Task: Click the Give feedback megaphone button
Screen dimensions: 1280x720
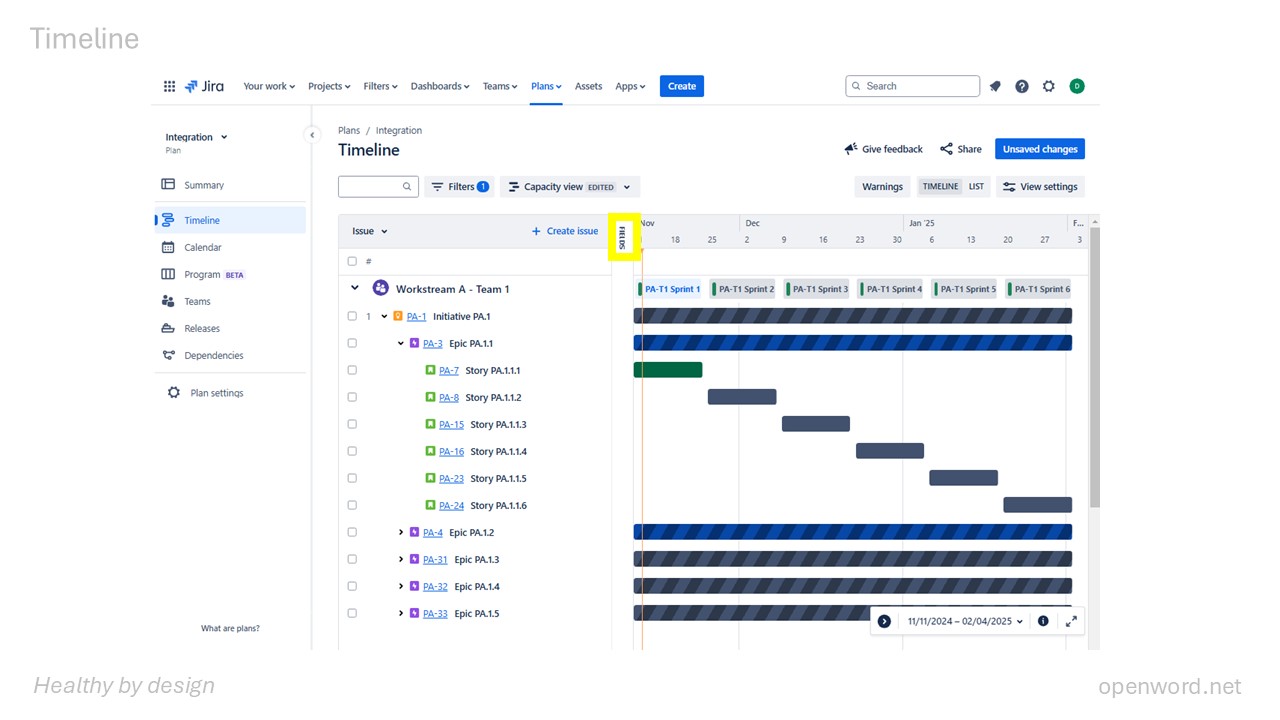Action: coord(884,149)
